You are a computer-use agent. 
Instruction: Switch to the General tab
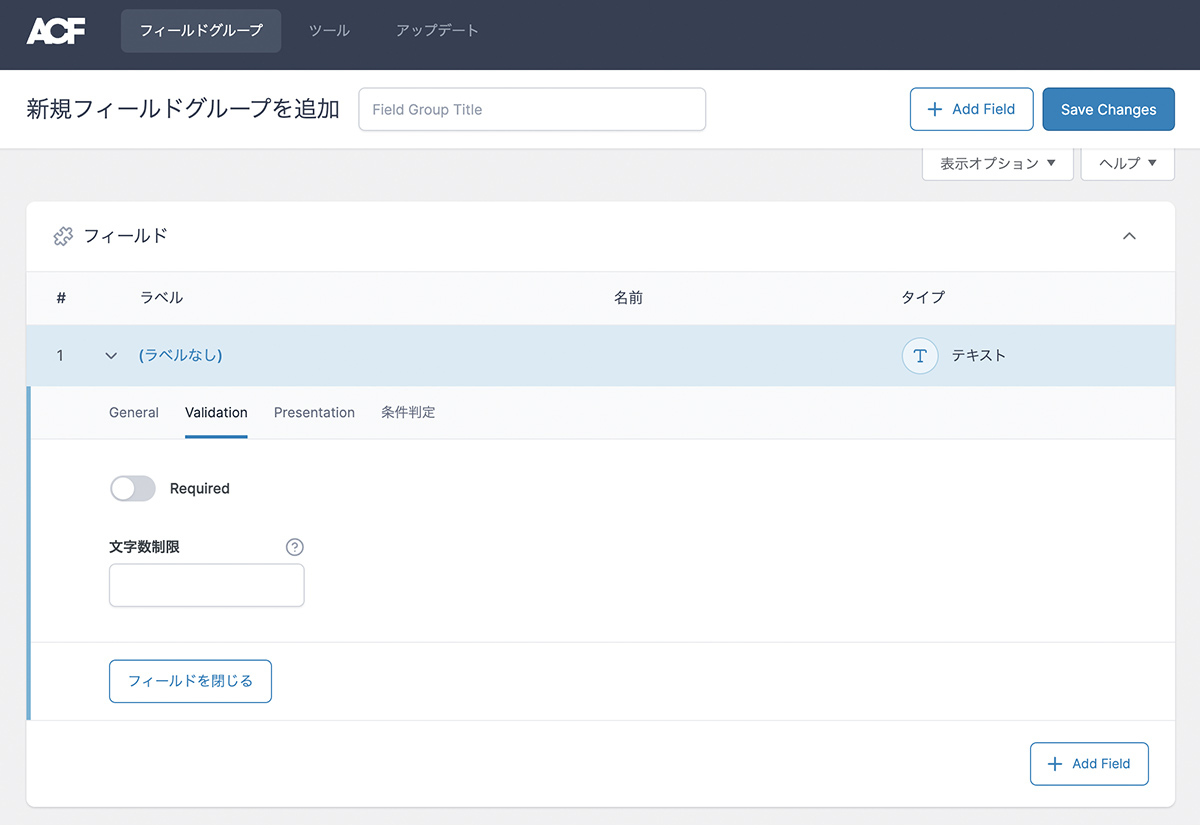pyautogui.click(x=134, y=413)
